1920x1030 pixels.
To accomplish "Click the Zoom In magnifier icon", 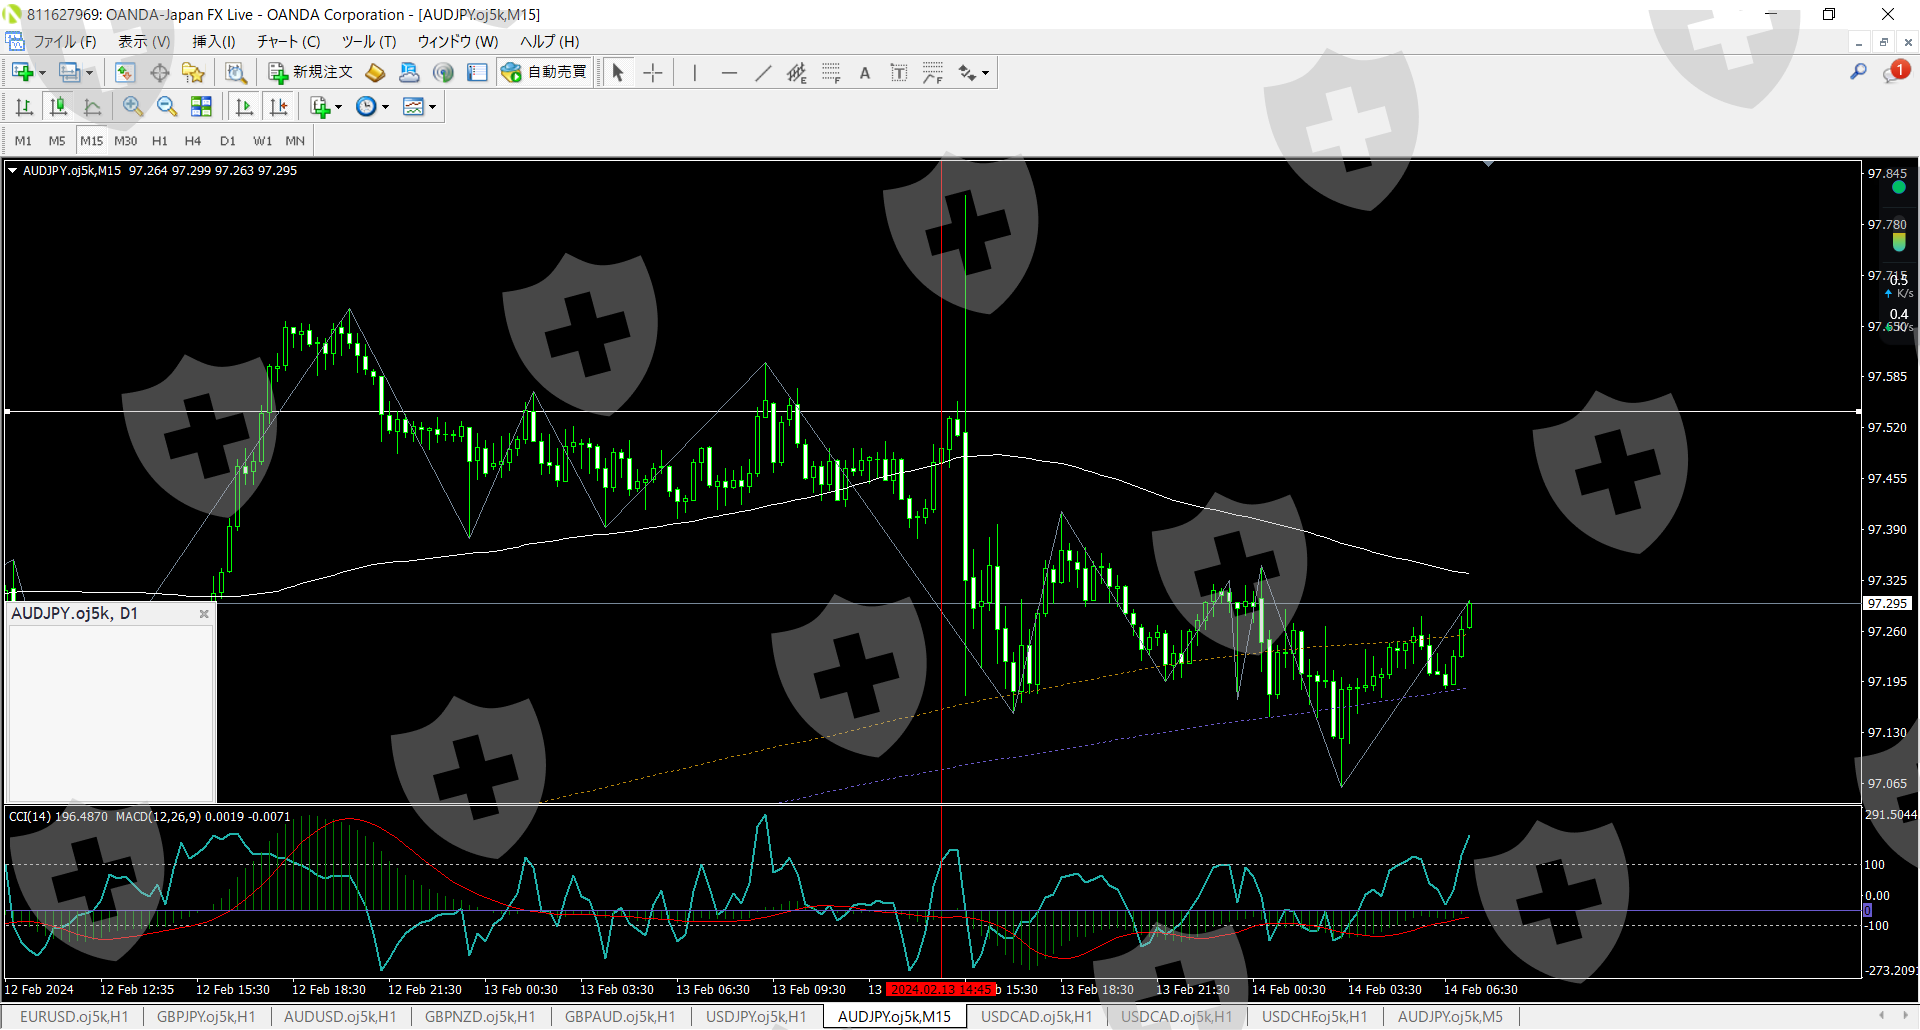I will point(132,107).
